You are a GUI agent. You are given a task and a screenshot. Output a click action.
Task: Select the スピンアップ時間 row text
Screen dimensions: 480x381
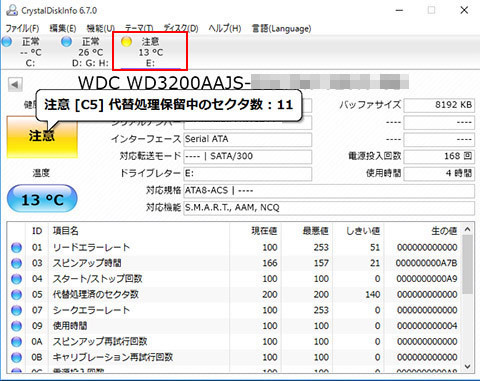coord(87,263)
